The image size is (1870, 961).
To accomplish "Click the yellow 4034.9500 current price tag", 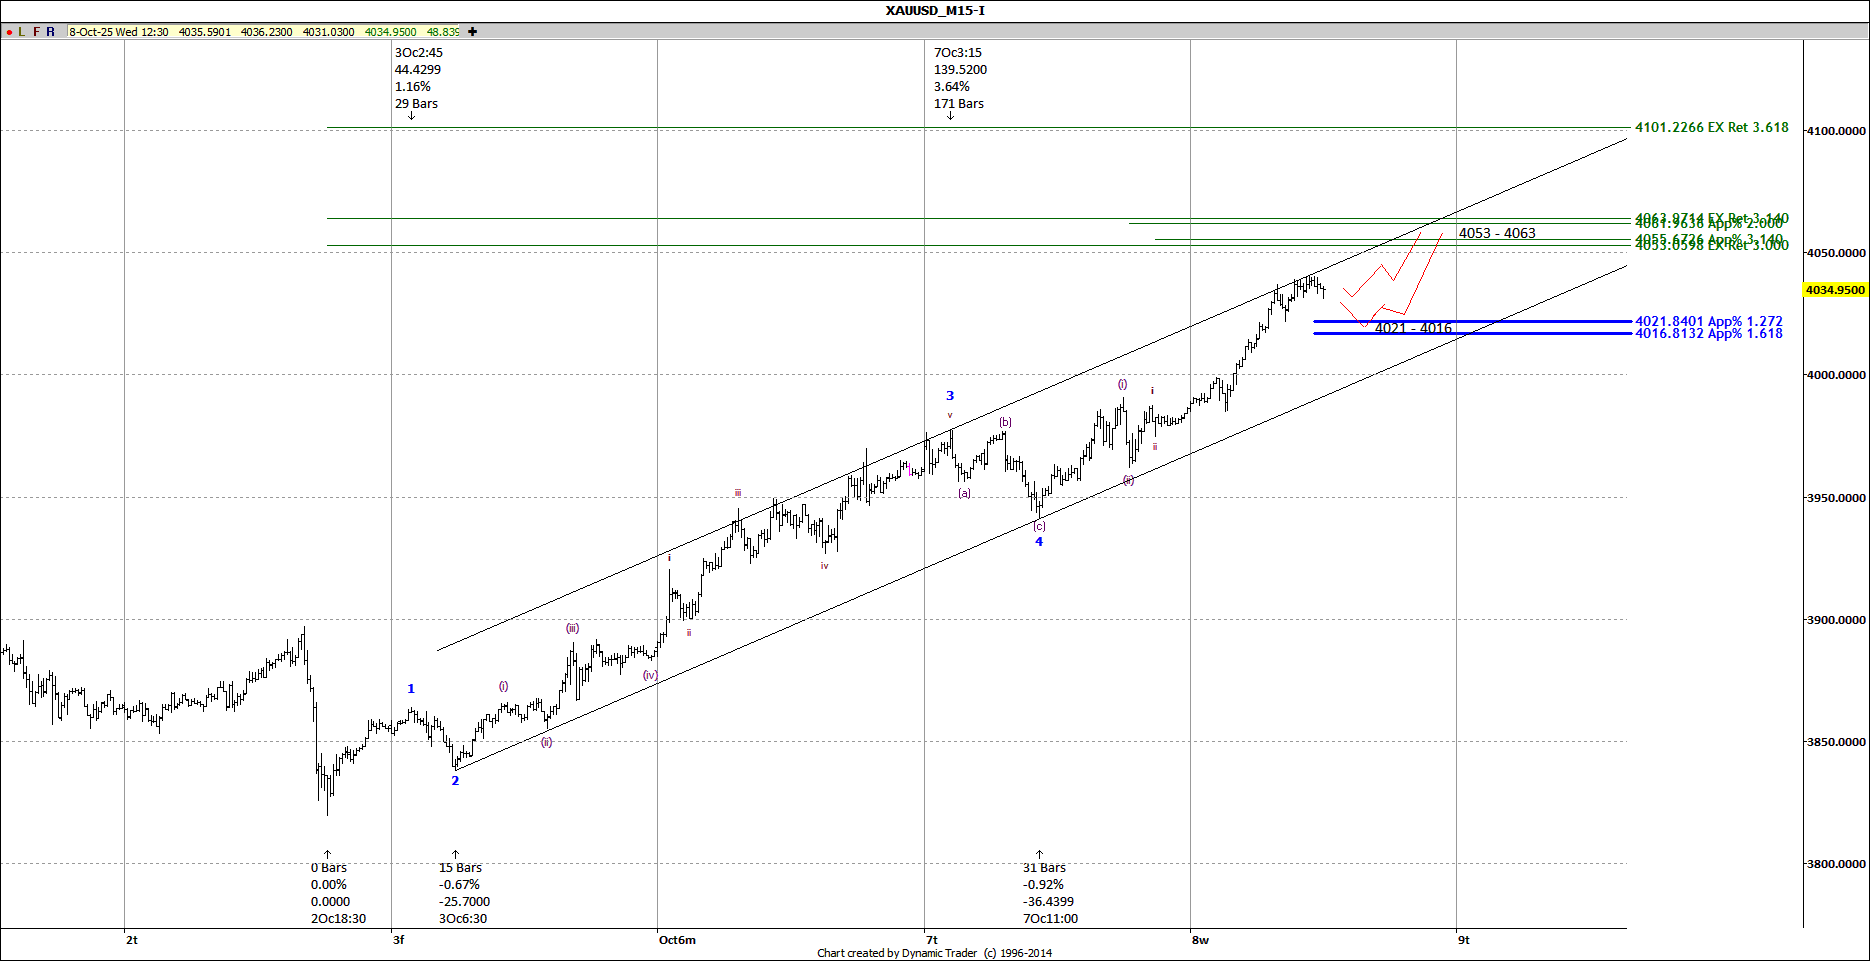I will pos(1835,290).
